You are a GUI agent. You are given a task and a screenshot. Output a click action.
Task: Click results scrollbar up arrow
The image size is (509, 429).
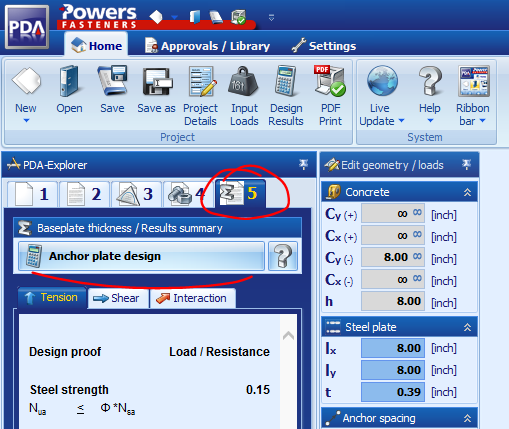coord(288,335)
